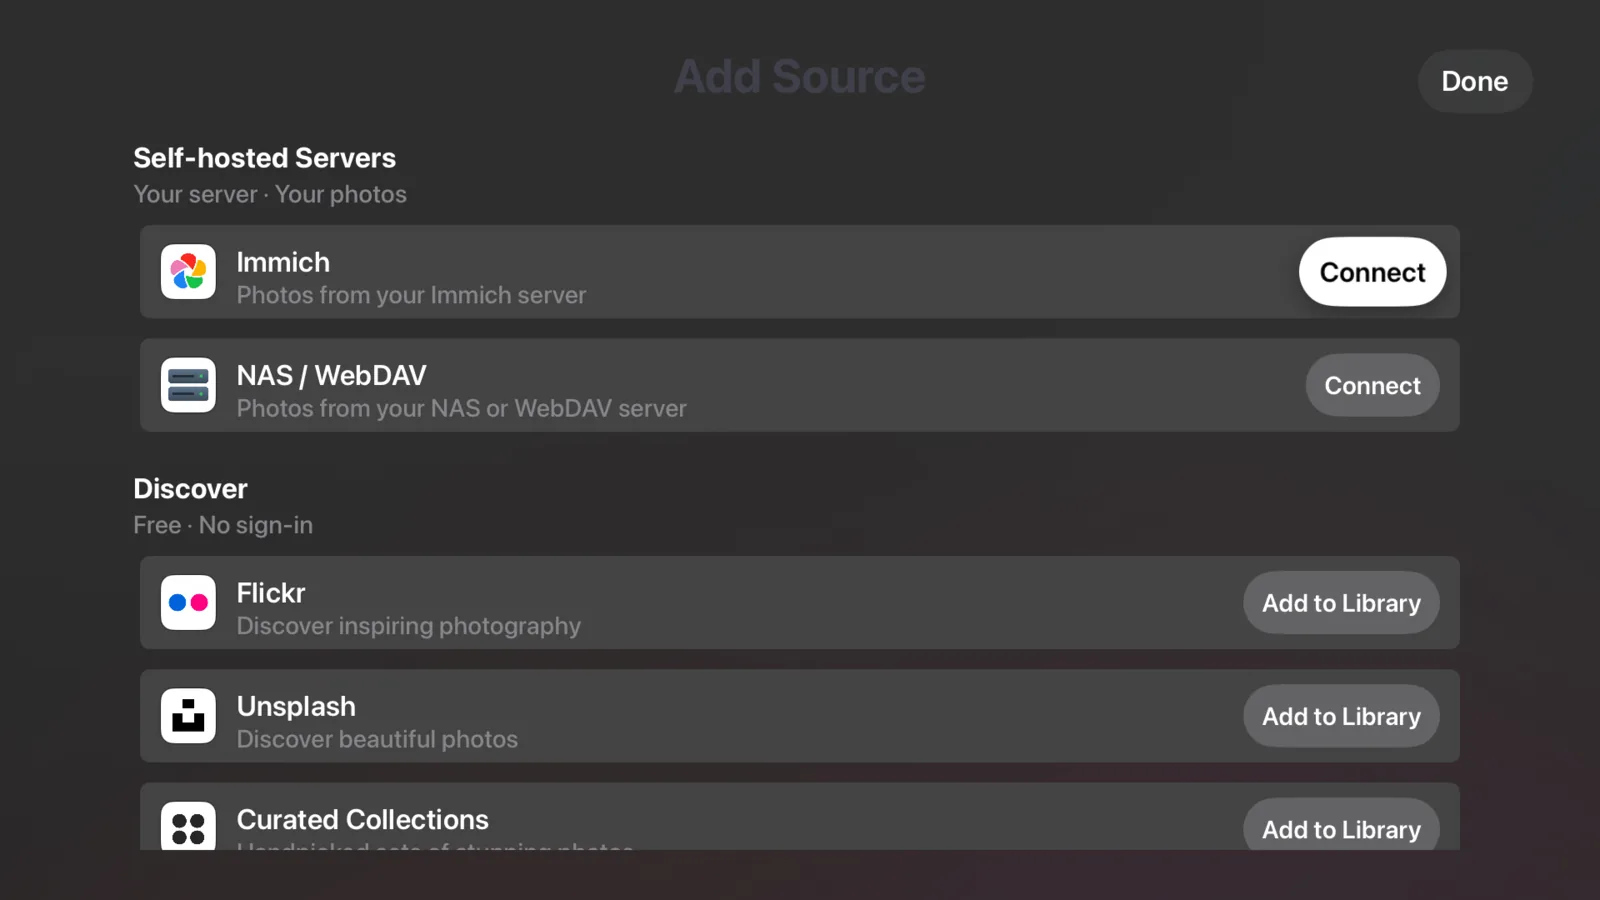Click the Flickr two-dot icon
The height and width of the screenshot is (900, 1600).
click(188, 602)
